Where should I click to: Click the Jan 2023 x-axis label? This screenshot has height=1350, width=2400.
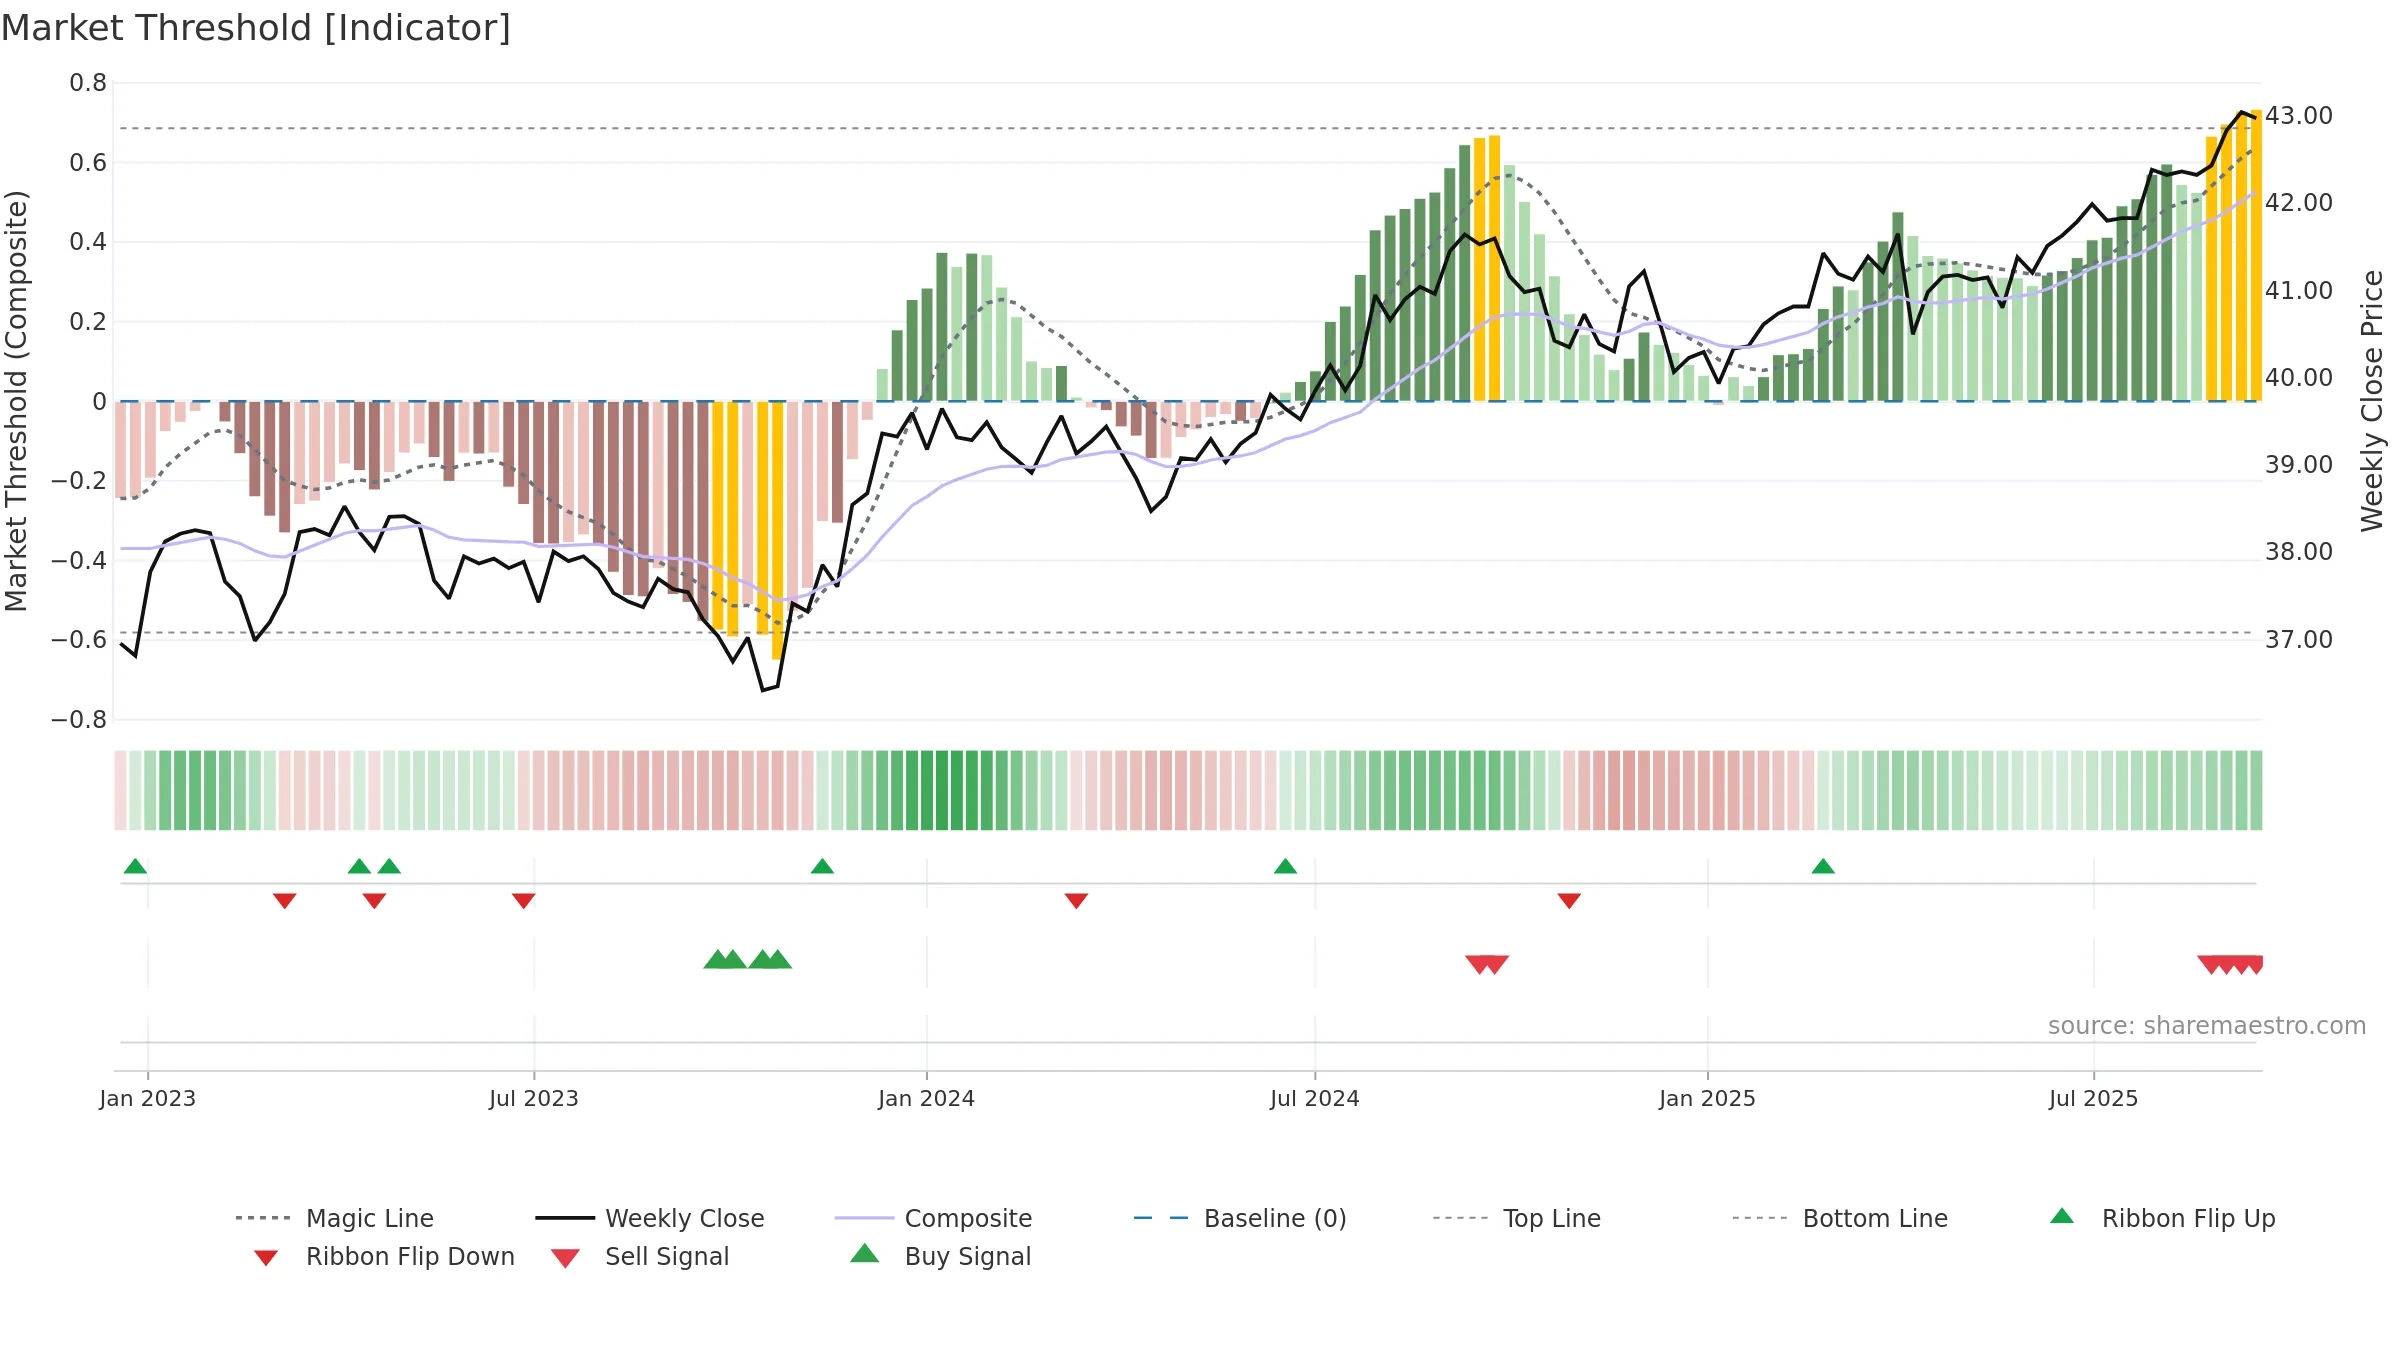[x=148, y=1098]
